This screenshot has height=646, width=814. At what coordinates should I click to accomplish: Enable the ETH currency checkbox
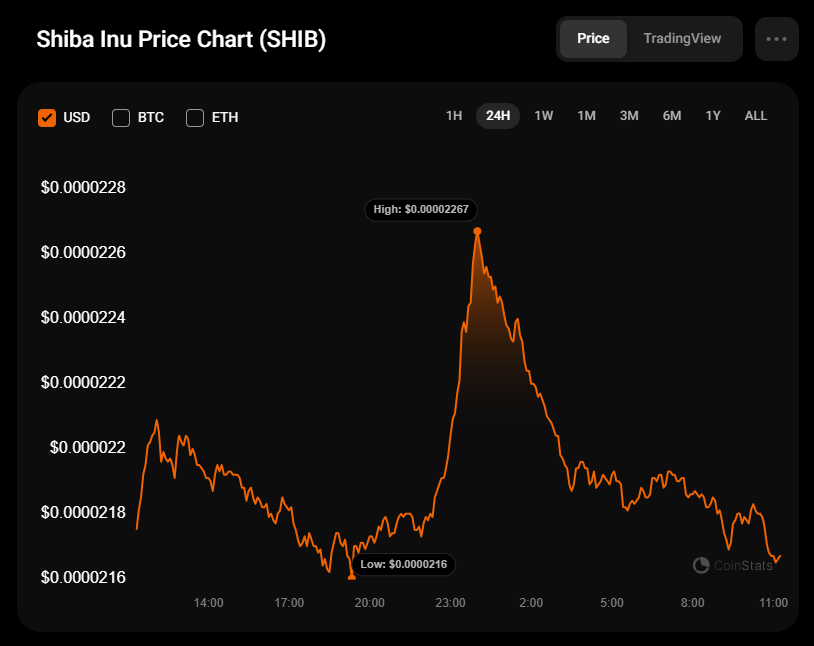coord(195,117)
